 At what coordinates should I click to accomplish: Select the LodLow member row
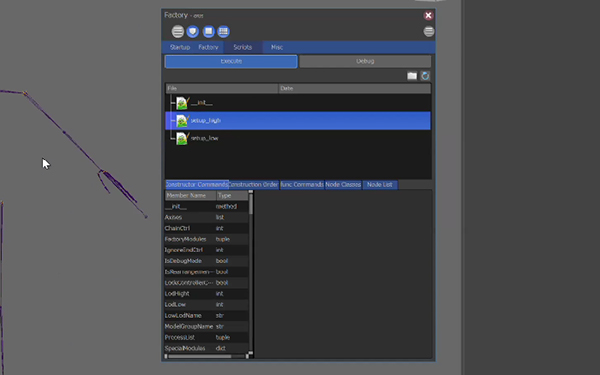point(206,305)
